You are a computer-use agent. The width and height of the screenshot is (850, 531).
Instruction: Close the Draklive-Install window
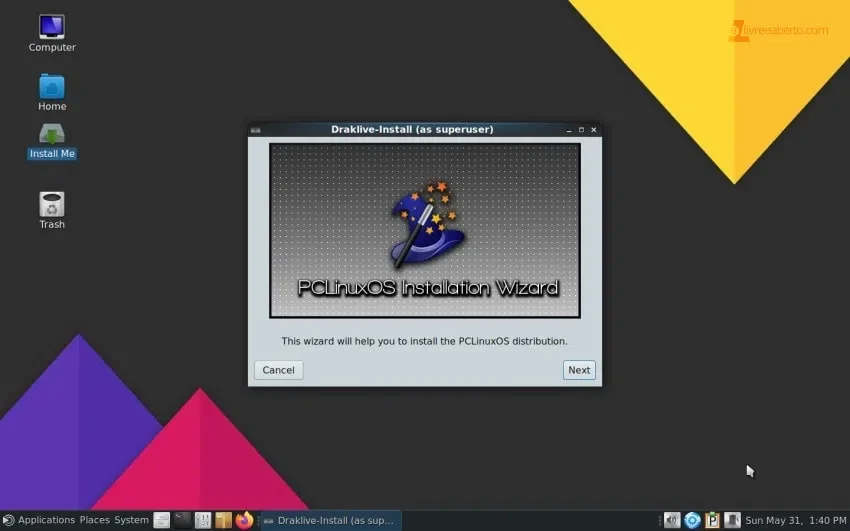coord(594,130)
